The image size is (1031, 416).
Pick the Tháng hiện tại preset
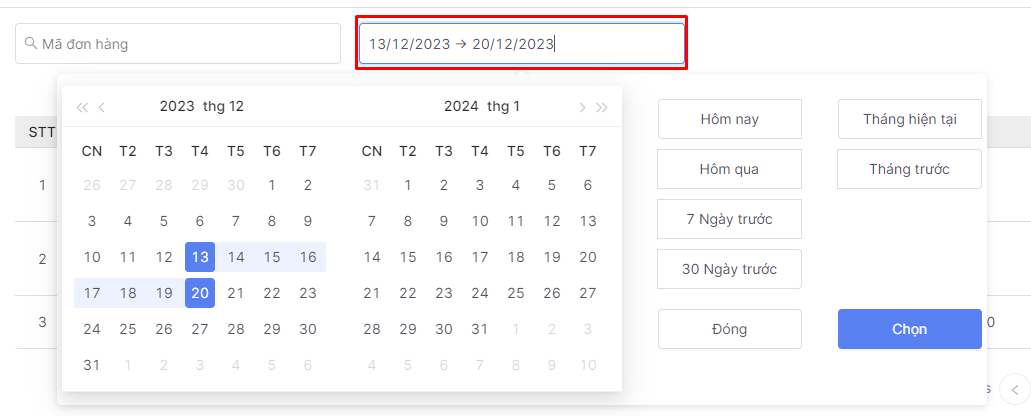909,119
